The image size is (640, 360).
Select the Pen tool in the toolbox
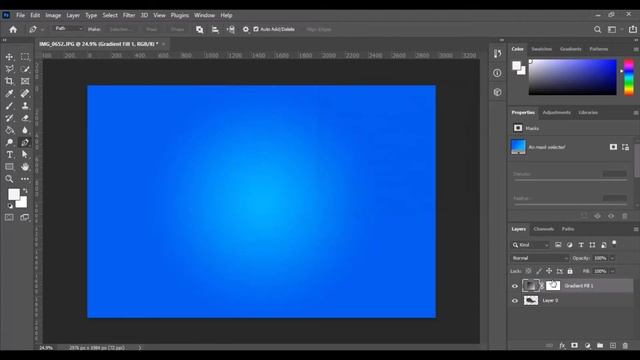pos(25,142)
